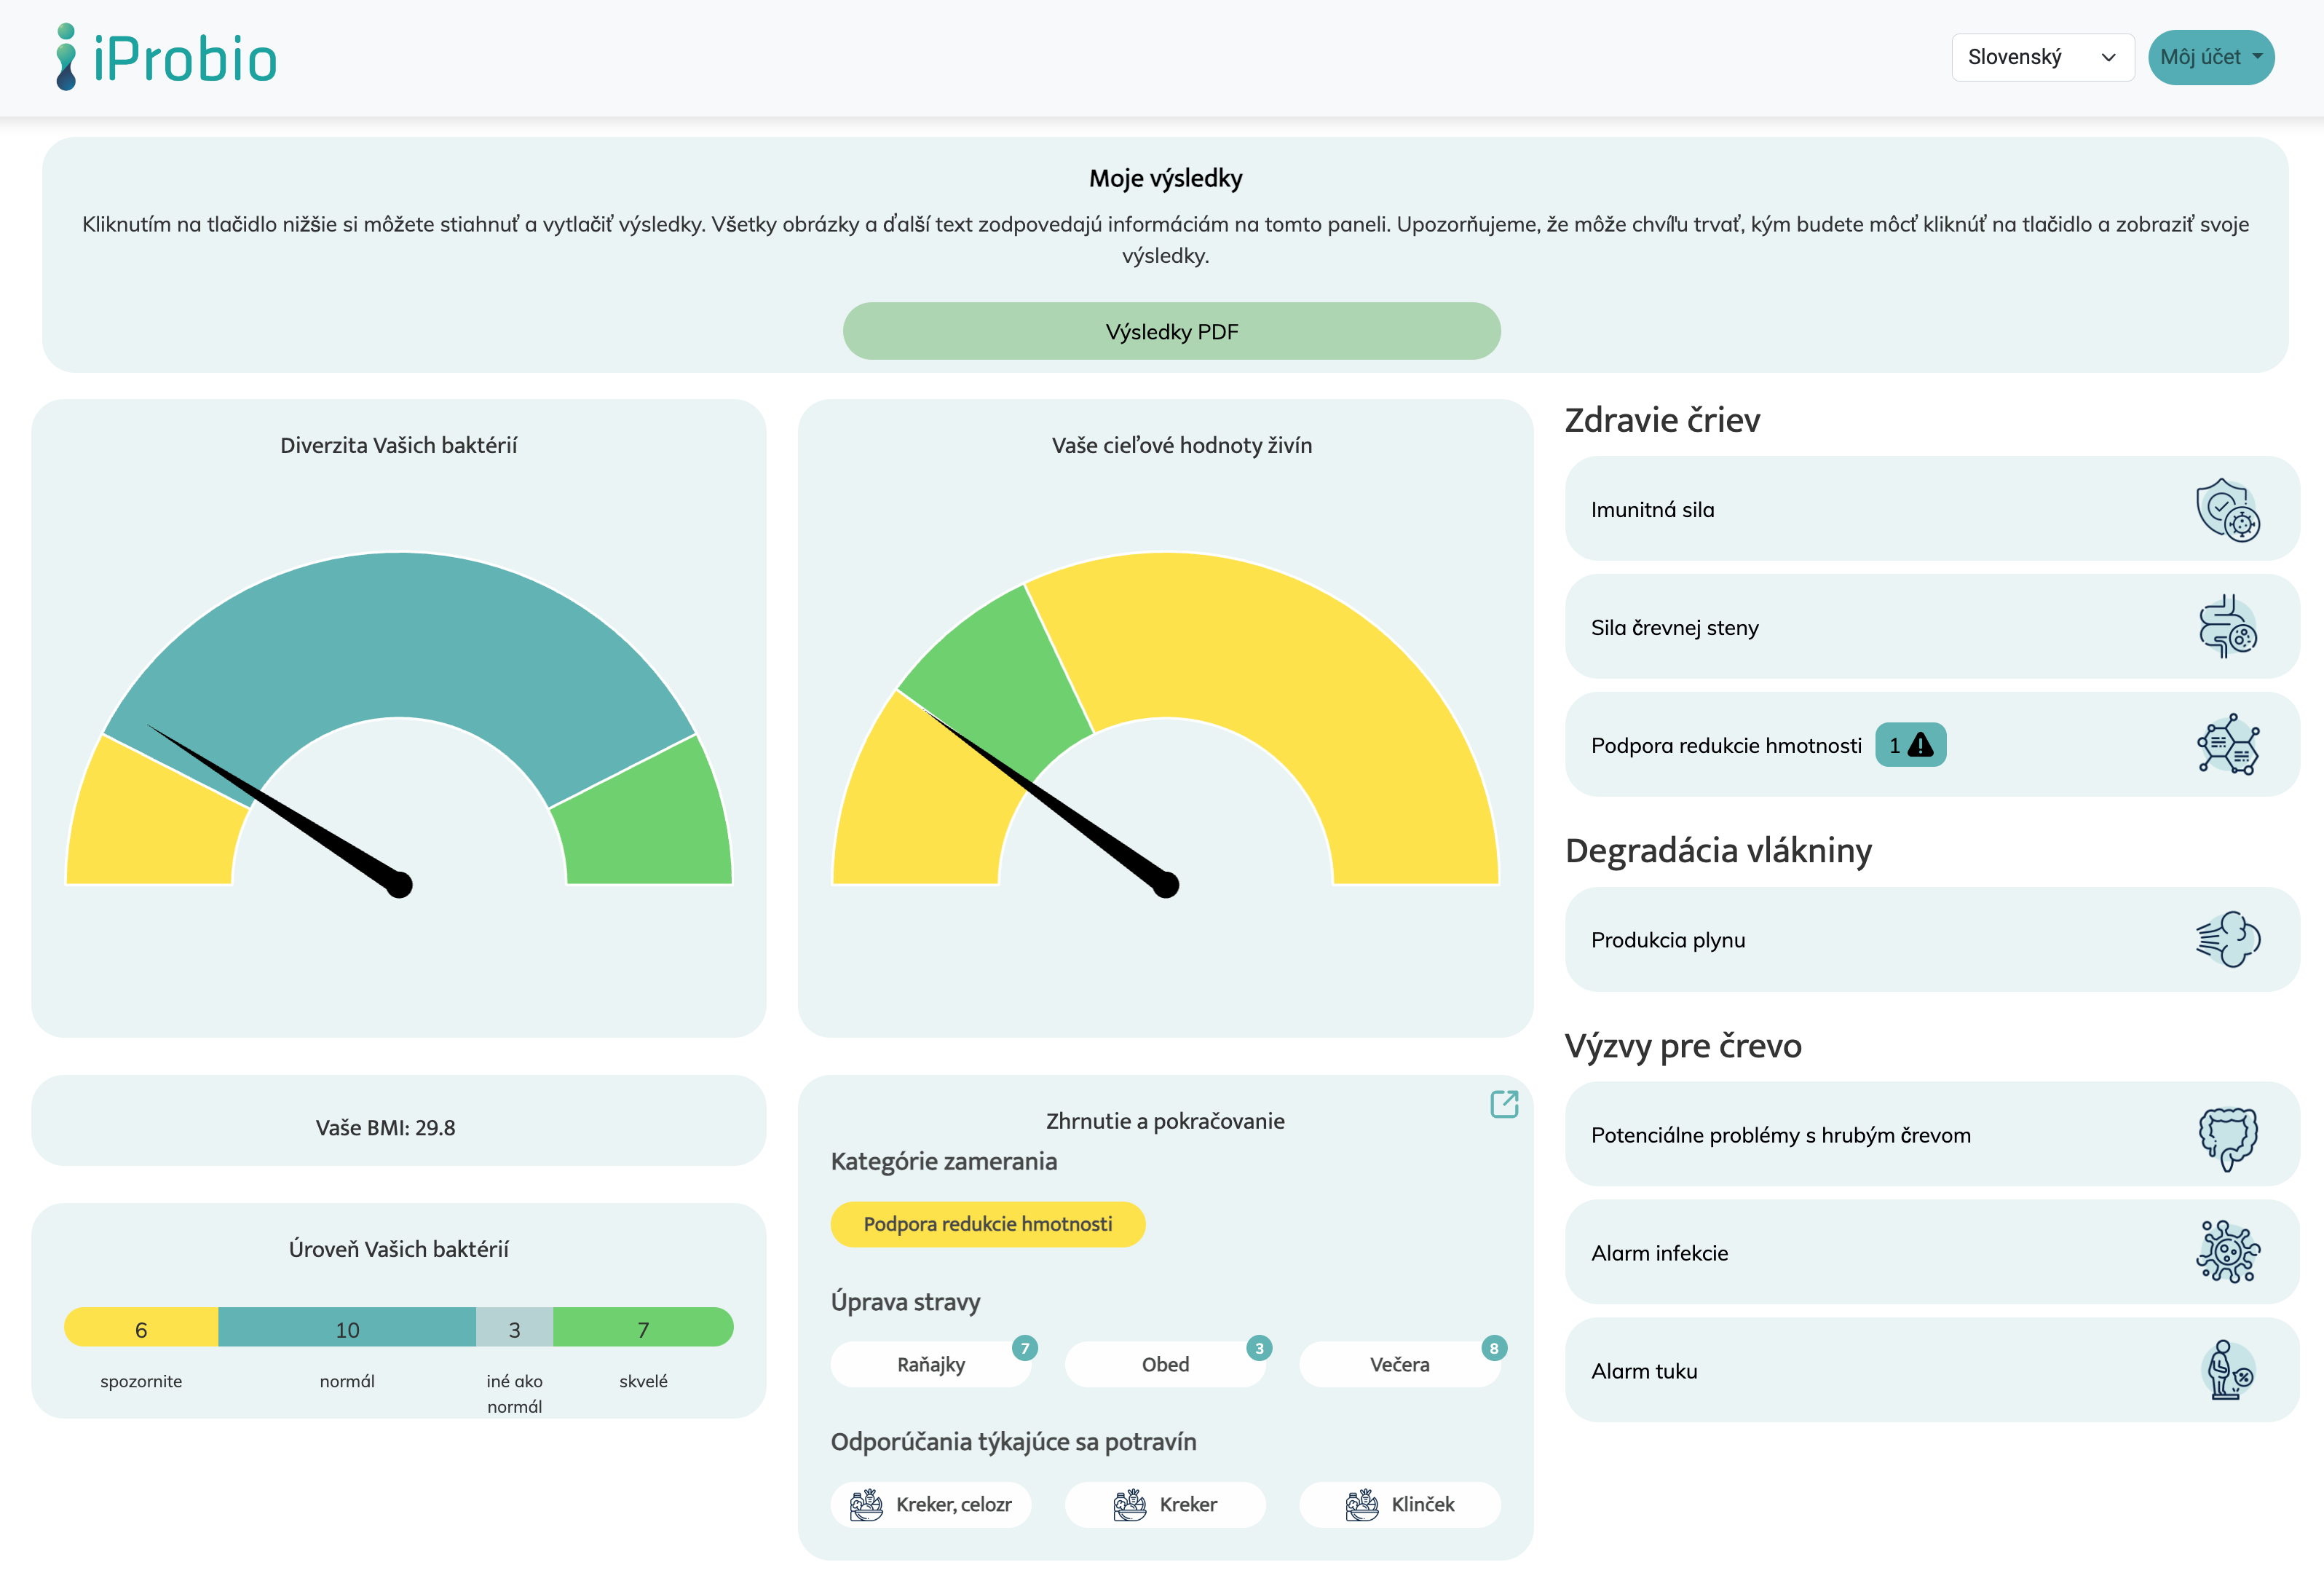This screenshot has height=1589, width=2324.
Task: Click the warning badge next to Podpora redukcie hmotnosti
Action: [1911, 744]
